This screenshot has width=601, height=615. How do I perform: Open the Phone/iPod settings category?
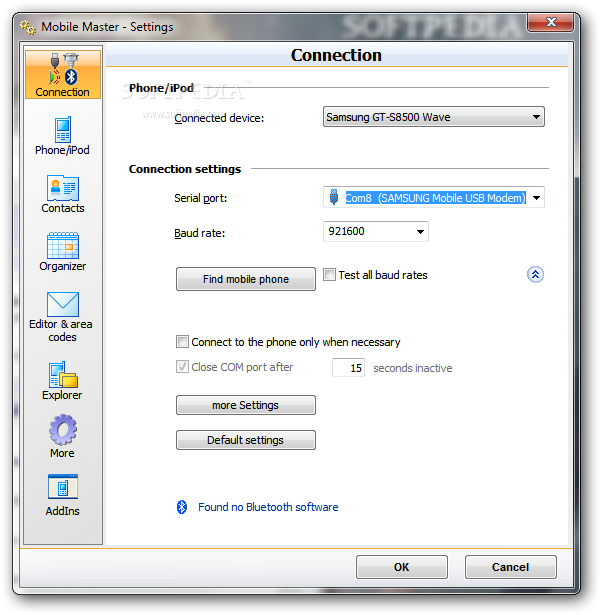click(x=62, y=136)
